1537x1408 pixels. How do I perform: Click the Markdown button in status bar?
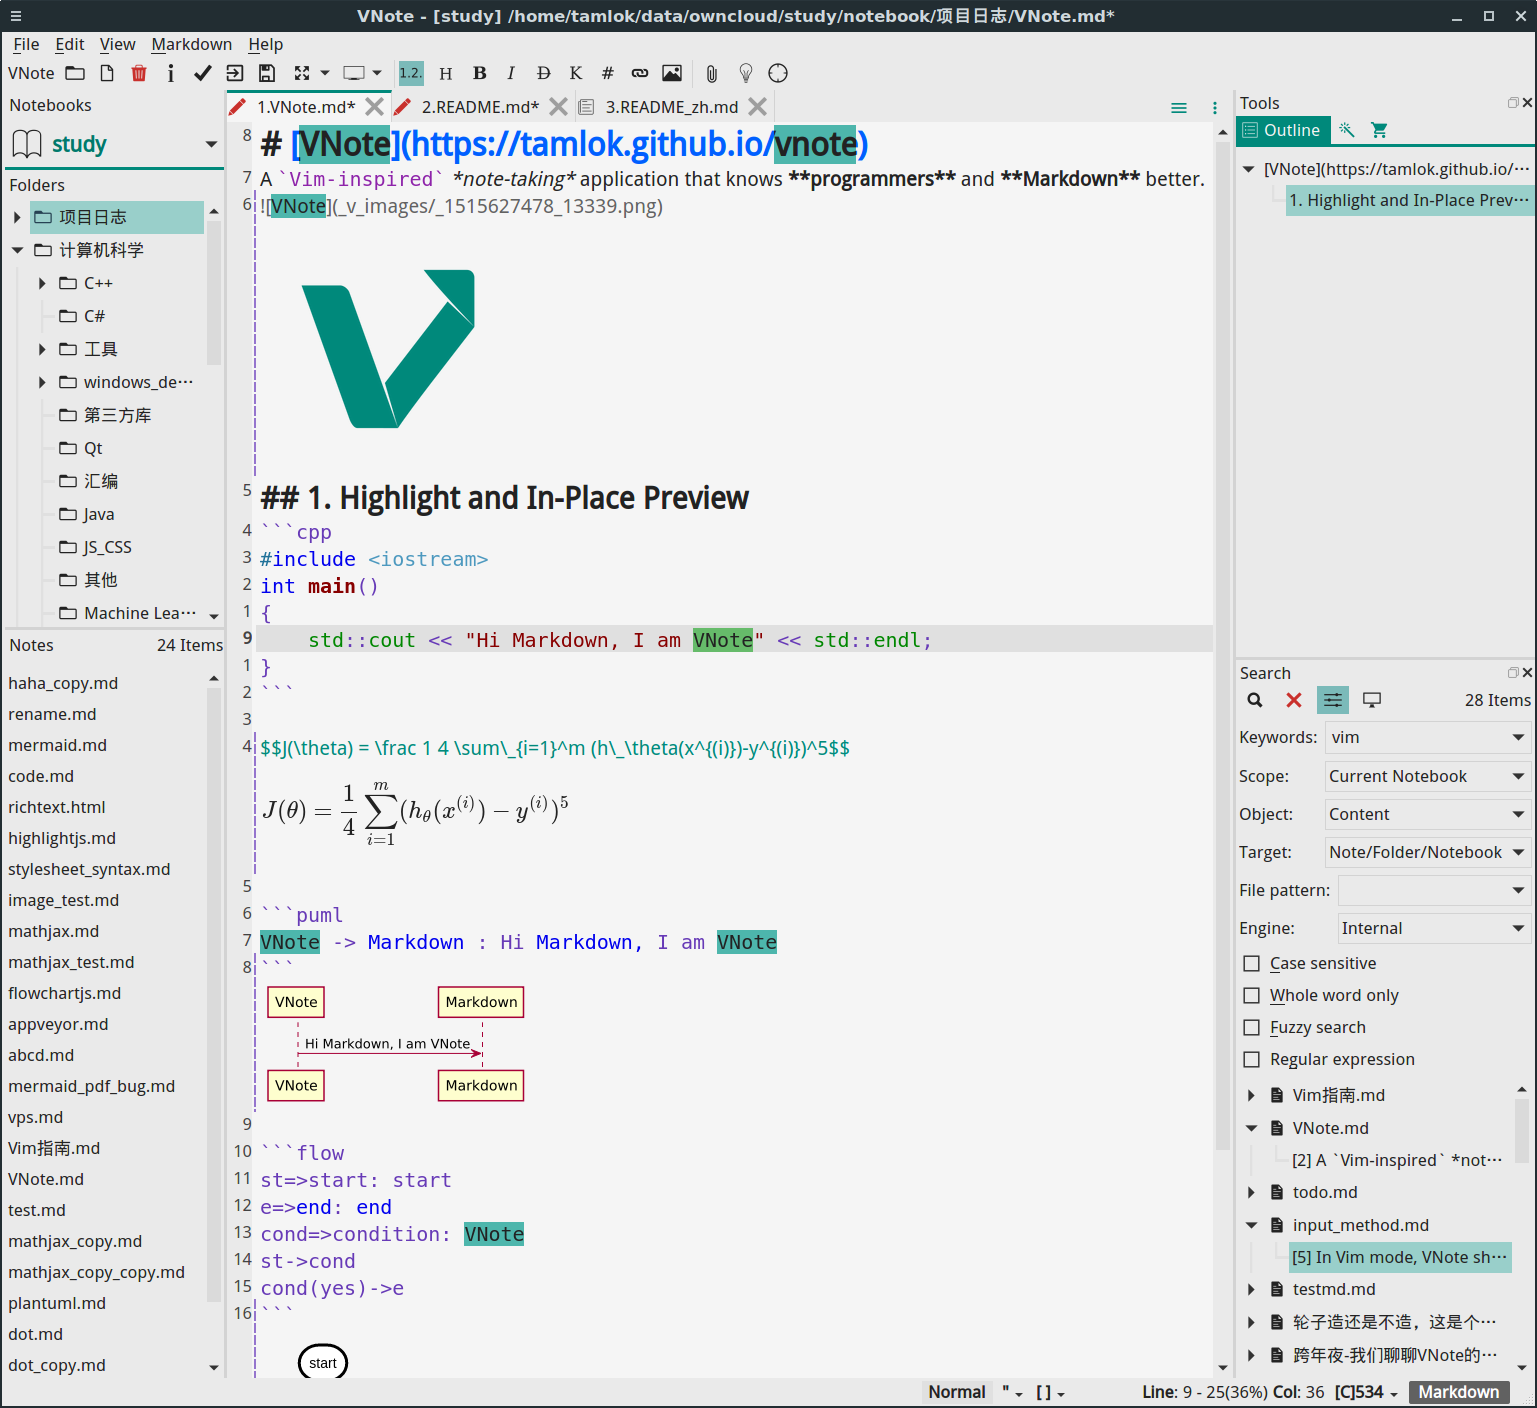(x=1459, y=1392)
